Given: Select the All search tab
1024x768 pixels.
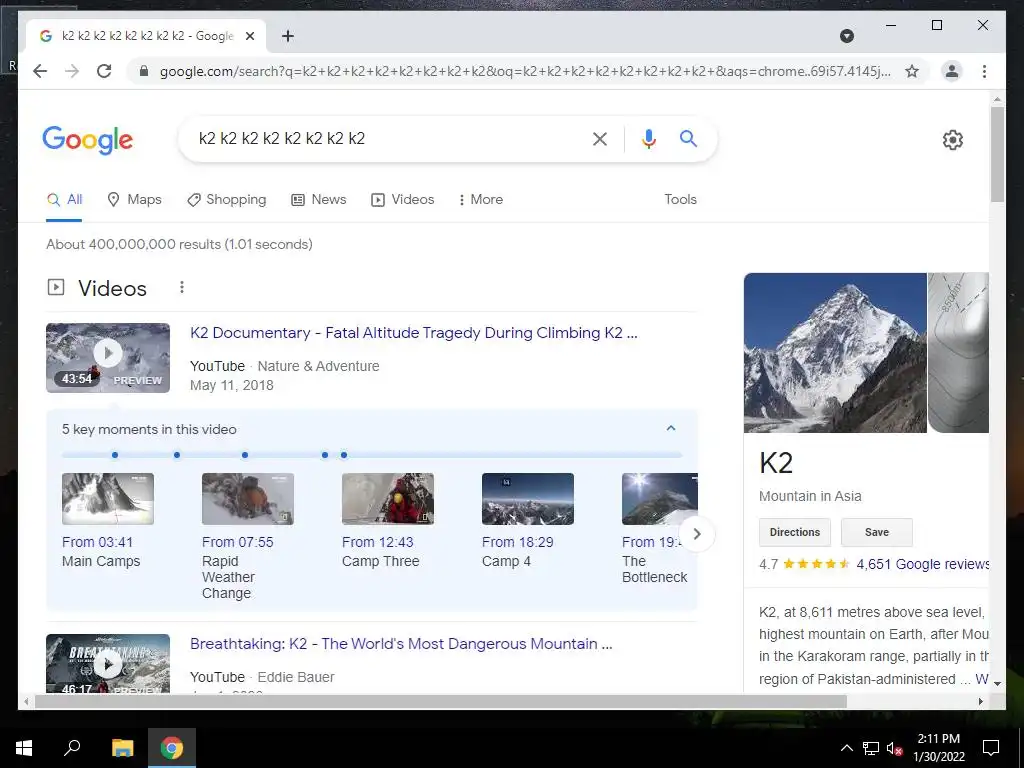Looking at the screenshot, I should click(x=65, y=200).
